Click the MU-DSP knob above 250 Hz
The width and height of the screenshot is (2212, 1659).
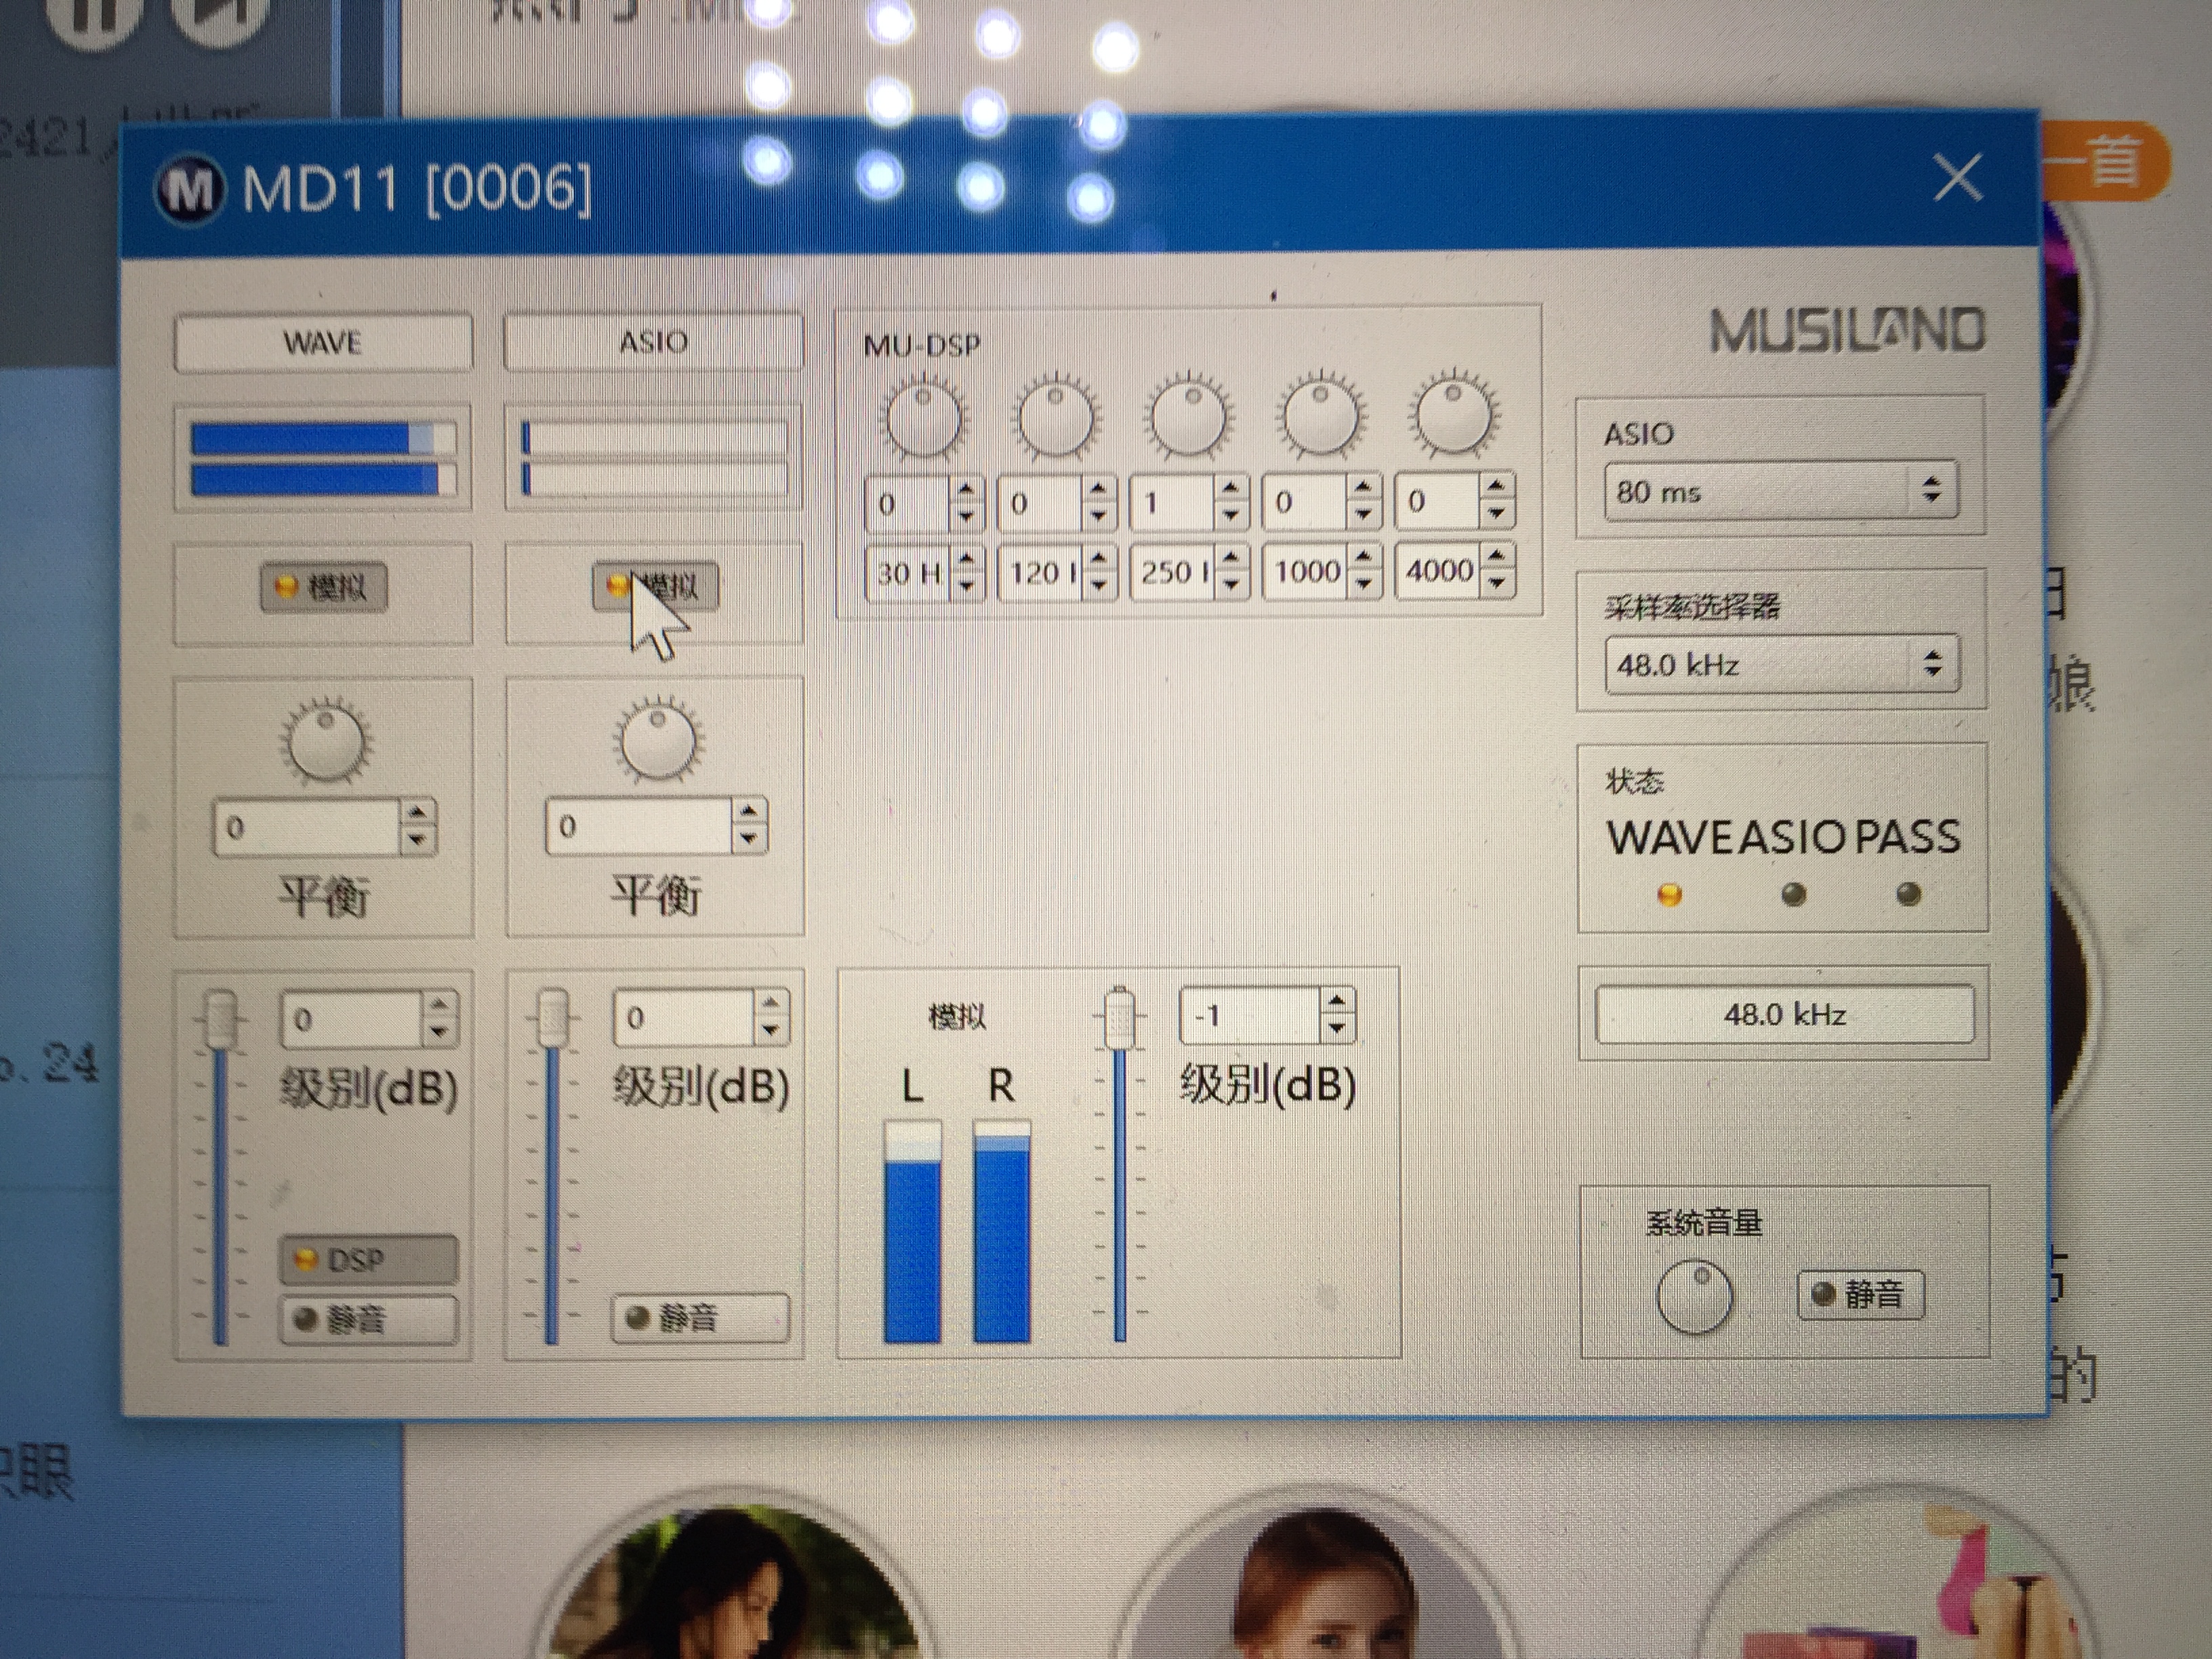(x=1188, y=417)
